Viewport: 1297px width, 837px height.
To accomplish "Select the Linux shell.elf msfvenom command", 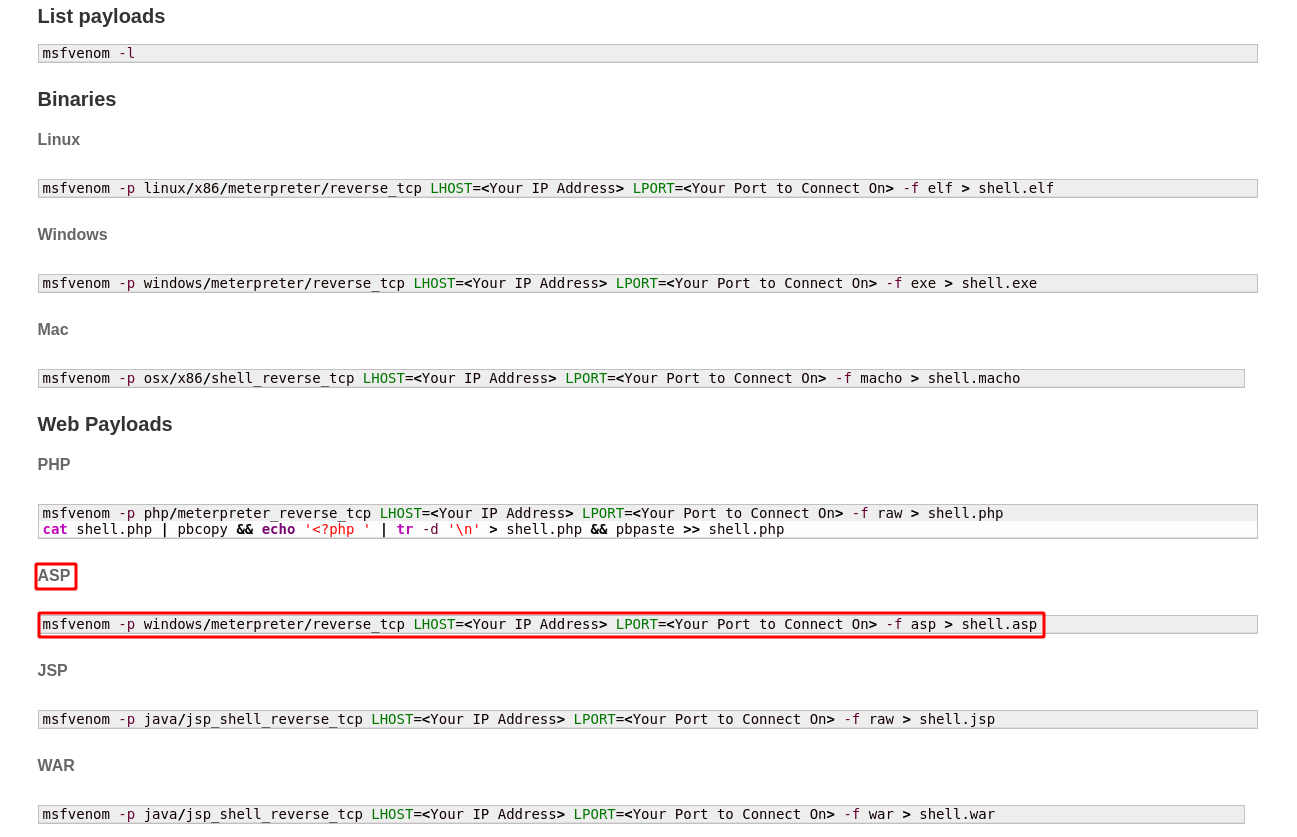I will pos(647,188).
